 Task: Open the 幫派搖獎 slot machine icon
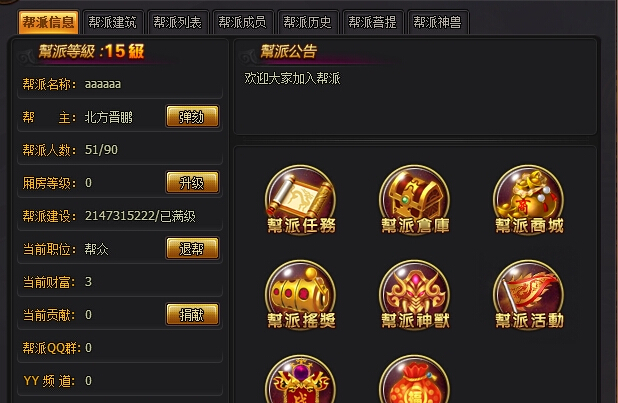[301, 295]
